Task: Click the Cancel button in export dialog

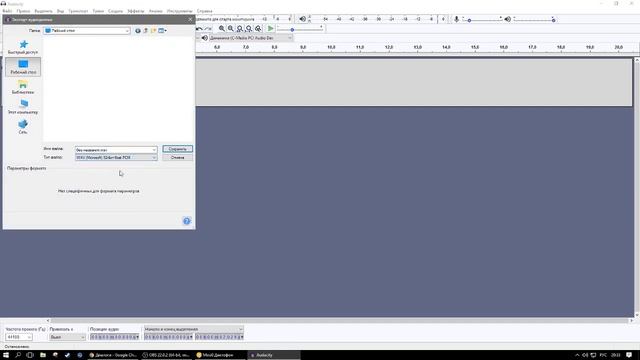Action: pos(178,158)
